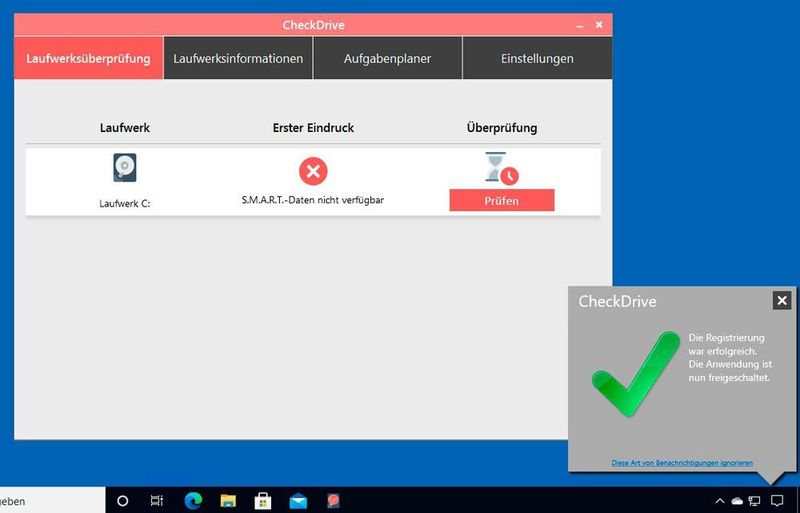This screenshot has height=513, width=800.
Task: Switch to the Laufwerksüberprüfung tab
Action: 88,58
